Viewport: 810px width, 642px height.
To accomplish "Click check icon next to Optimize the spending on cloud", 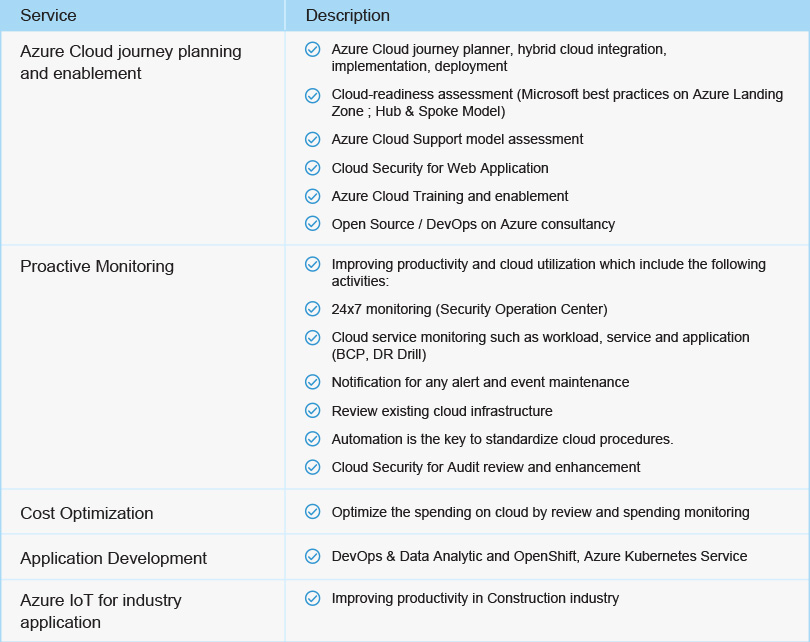I will coord(313,511).
